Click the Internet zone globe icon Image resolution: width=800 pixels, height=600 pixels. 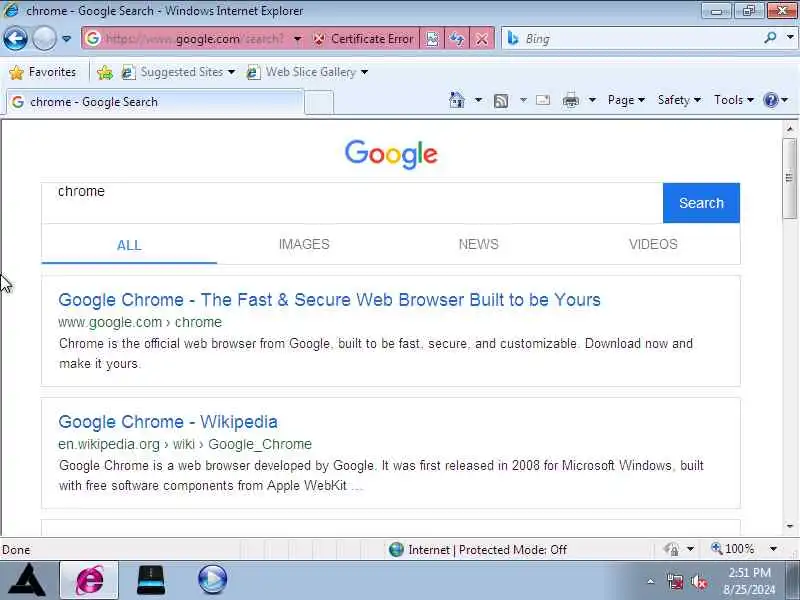[x=396, y=549]
